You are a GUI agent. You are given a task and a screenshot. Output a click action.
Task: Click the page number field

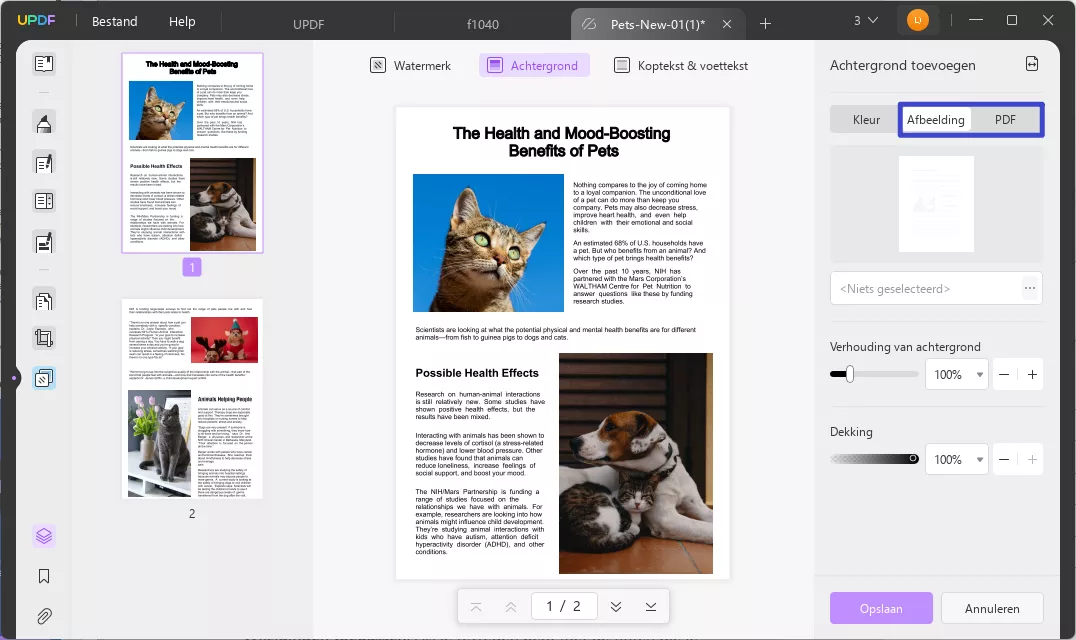coord(563,606)
